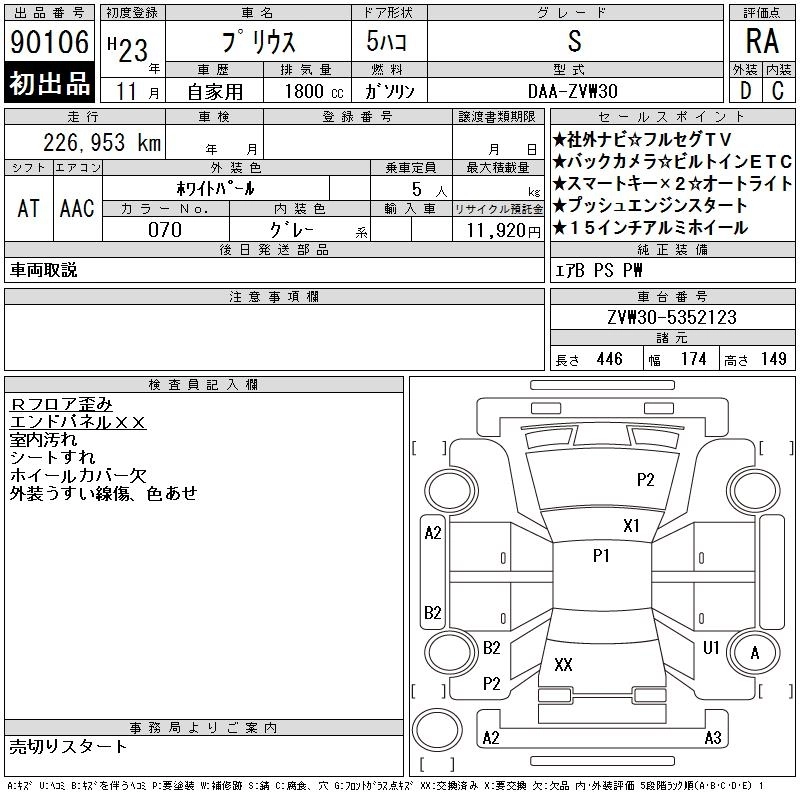800x800 pixels.
Task: Click the inspector note 室内汚れ
Action: tap(43, 439)
